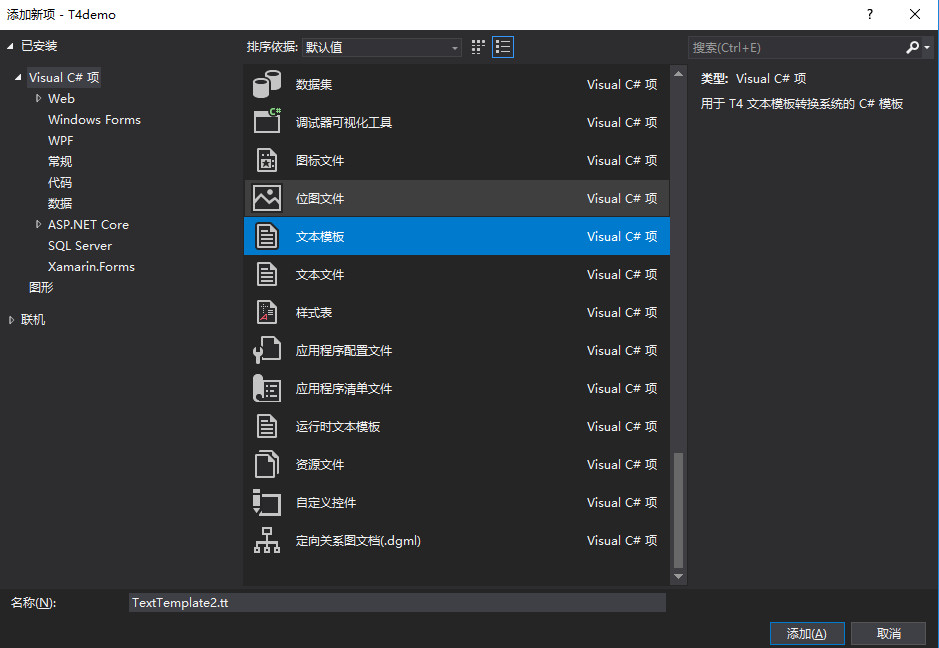Viewport: 939px width, 648px height.
Task: Select the 定向关系图文档(.dgml) template row
Action: tap(457, 540)
